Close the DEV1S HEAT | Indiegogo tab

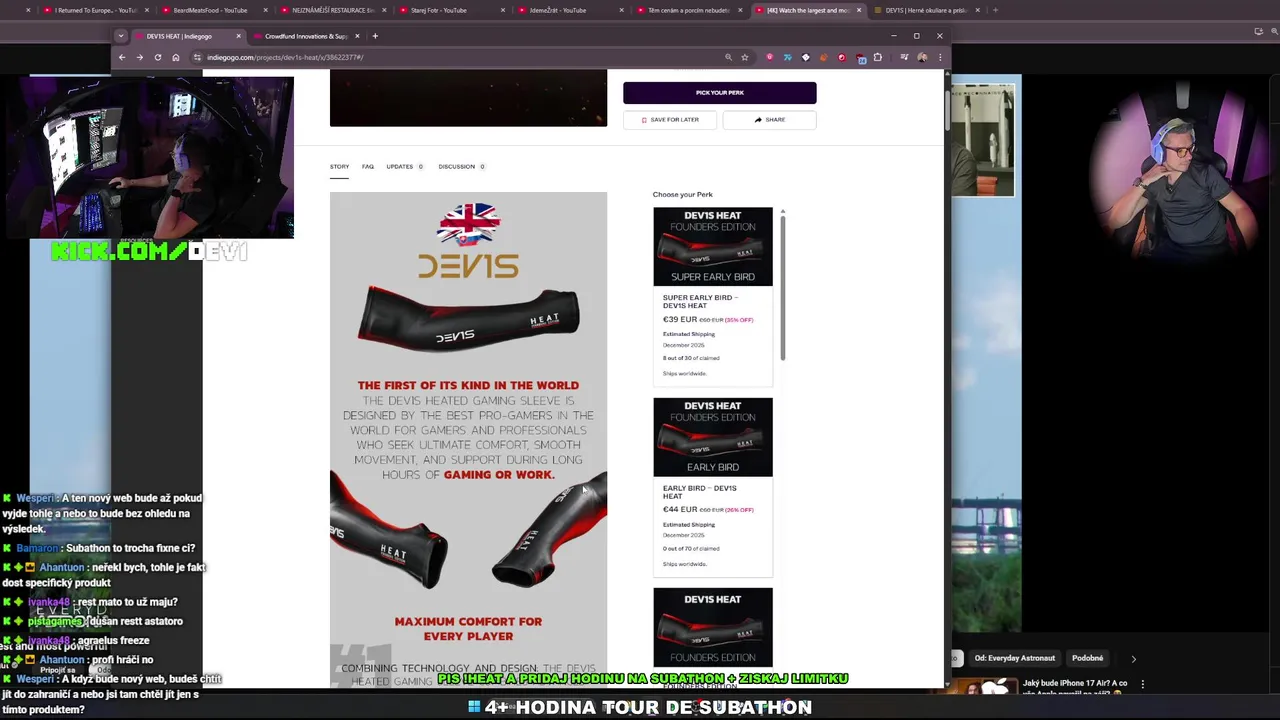(x=238, y=36)
